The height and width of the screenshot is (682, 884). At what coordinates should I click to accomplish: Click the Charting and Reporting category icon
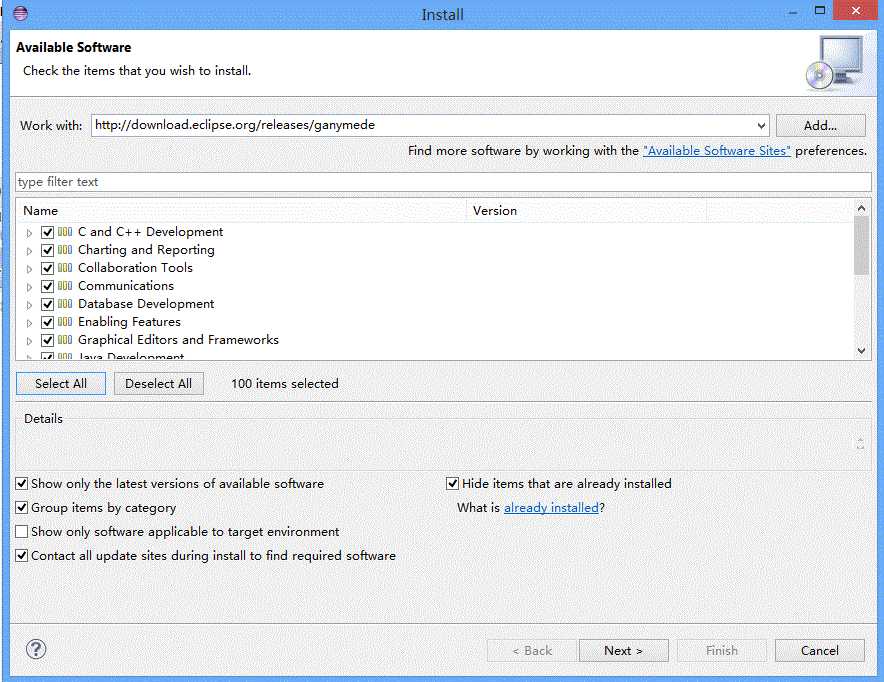[x=65, y=250]
